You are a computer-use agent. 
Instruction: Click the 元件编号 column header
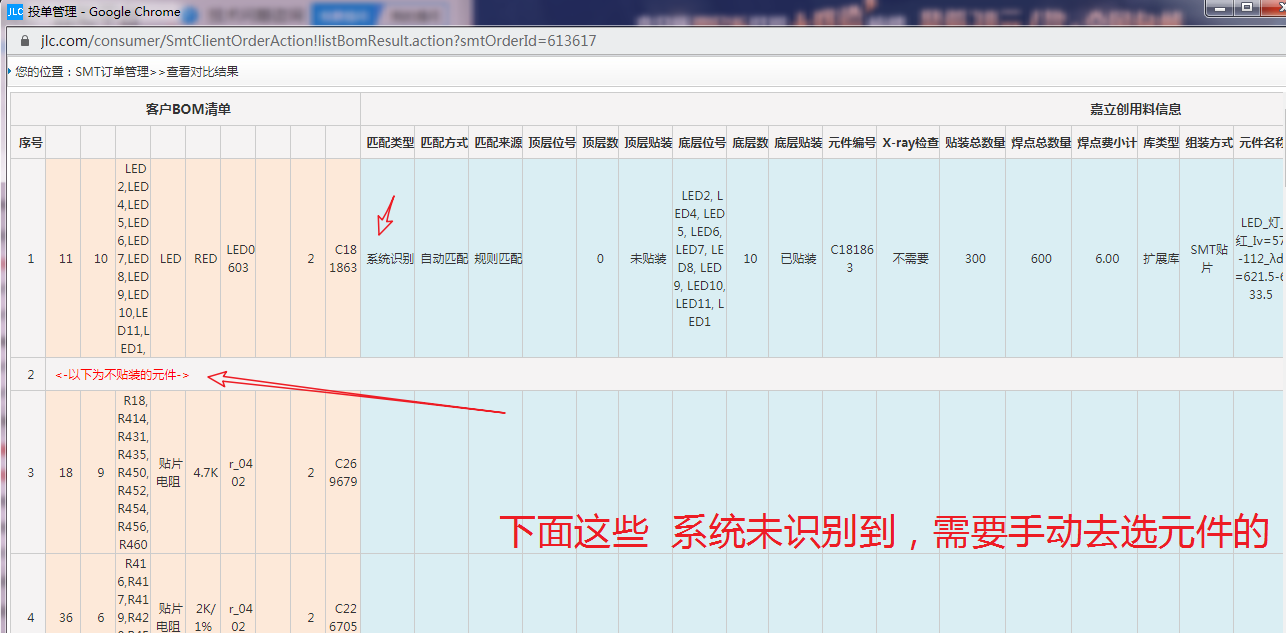point(852,143)
